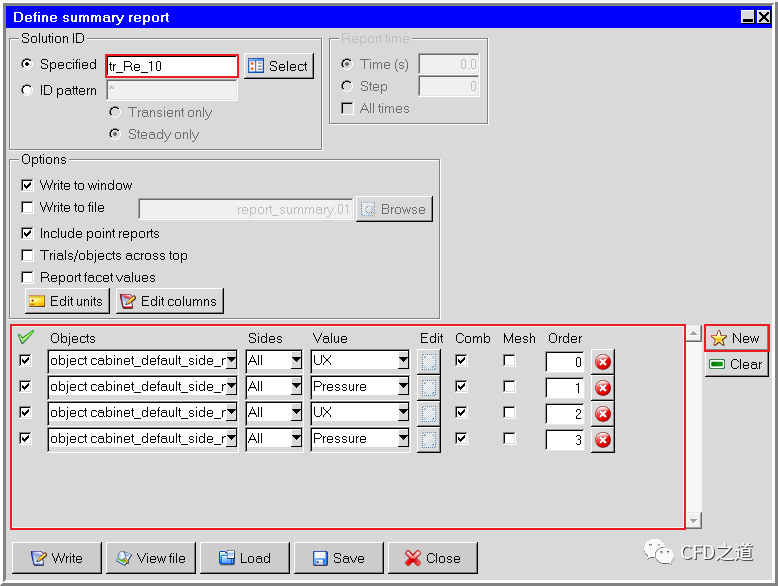Select Specified solution ID radio

[27, 64]
